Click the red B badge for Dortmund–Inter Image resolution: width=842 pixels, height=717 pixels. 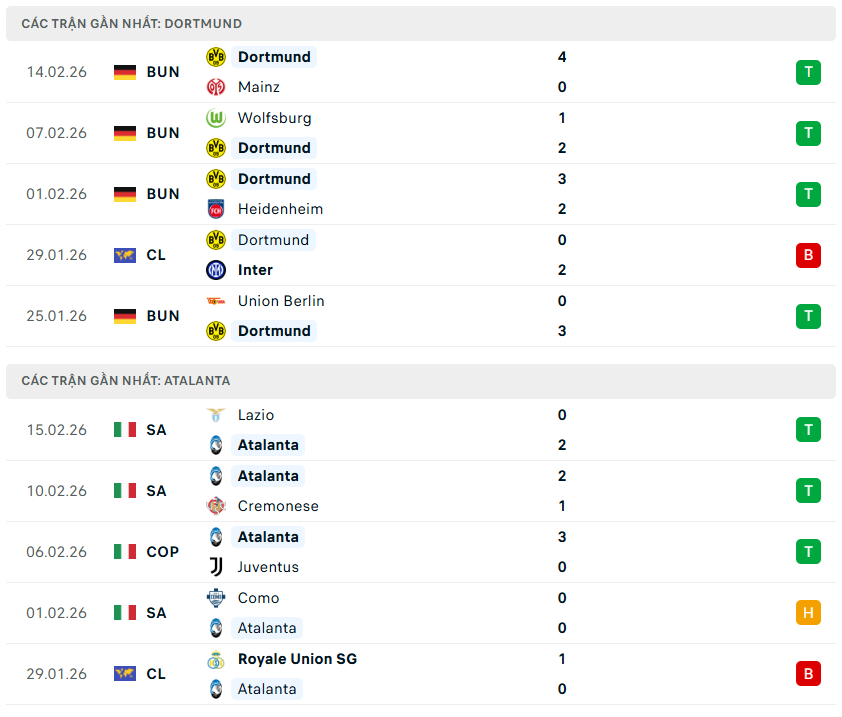coord(808,255)
